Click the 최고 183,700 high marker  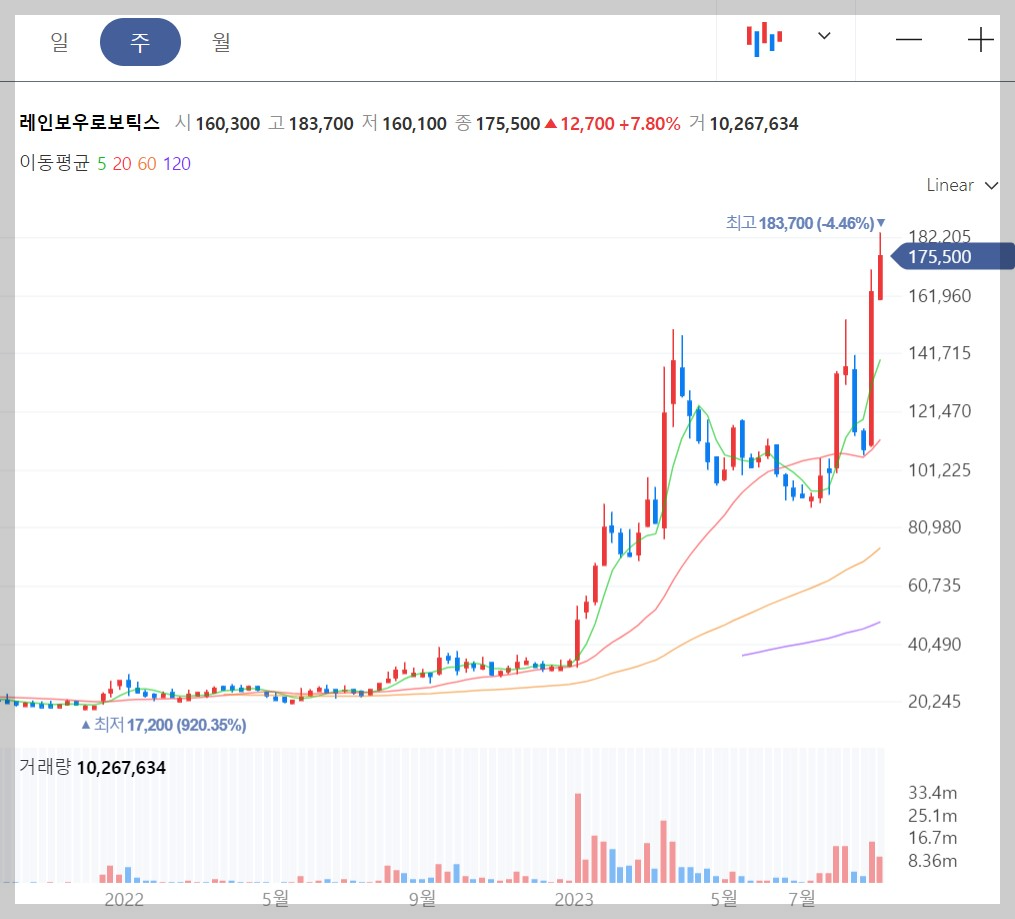coord(805,223)
